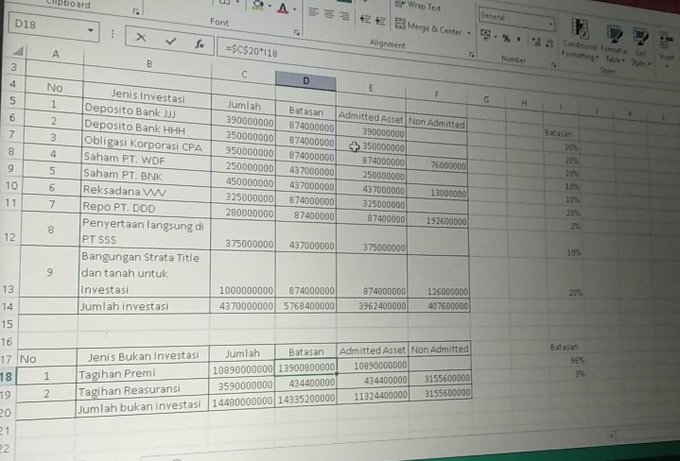This screenshot has width=680, height=461.
Task: Select column B header
Action: 149,64
